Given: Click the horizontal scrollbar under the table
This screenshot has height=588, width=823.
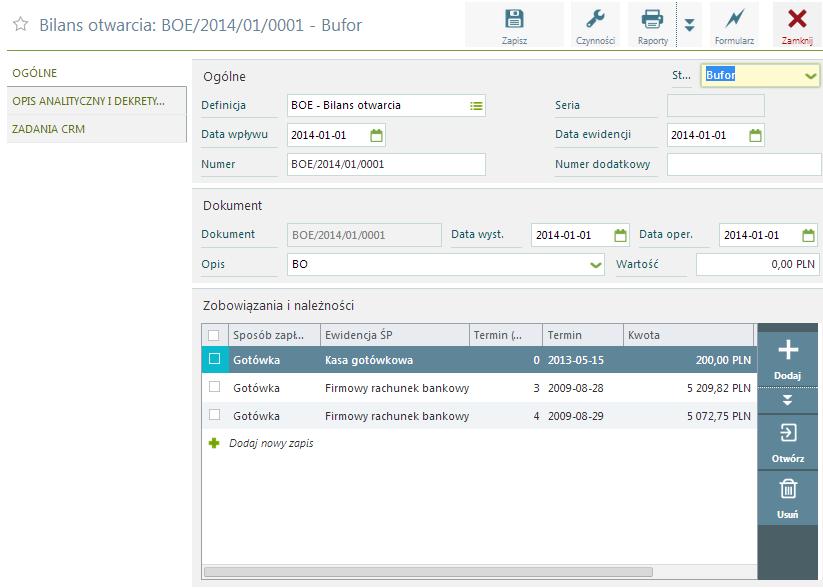Looking at the screenshot, I should coord(428,572).
